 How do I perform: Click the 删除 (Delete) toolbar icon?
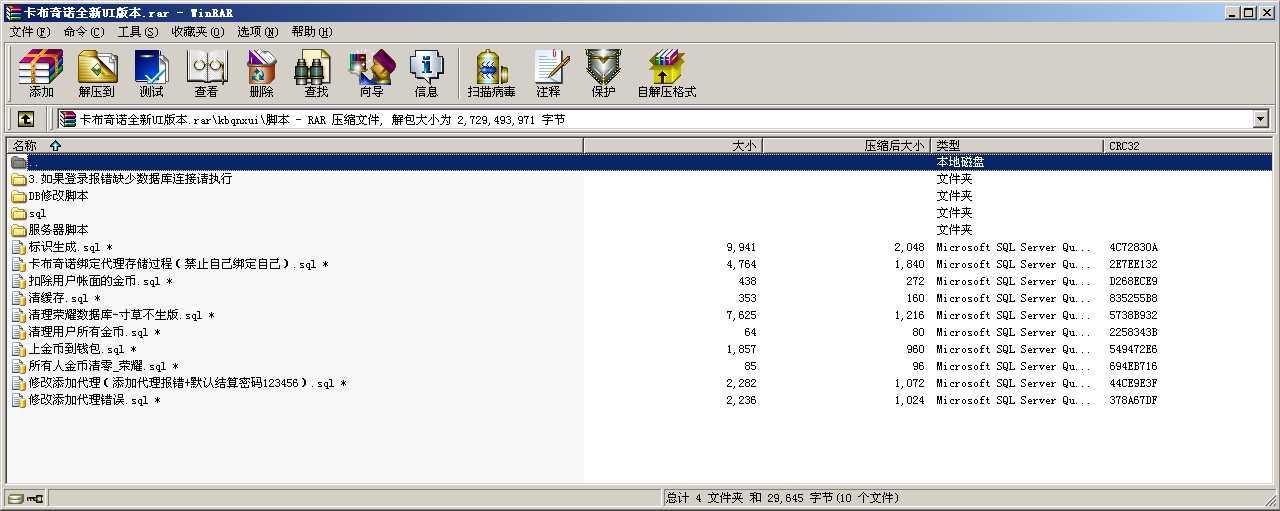261,73
